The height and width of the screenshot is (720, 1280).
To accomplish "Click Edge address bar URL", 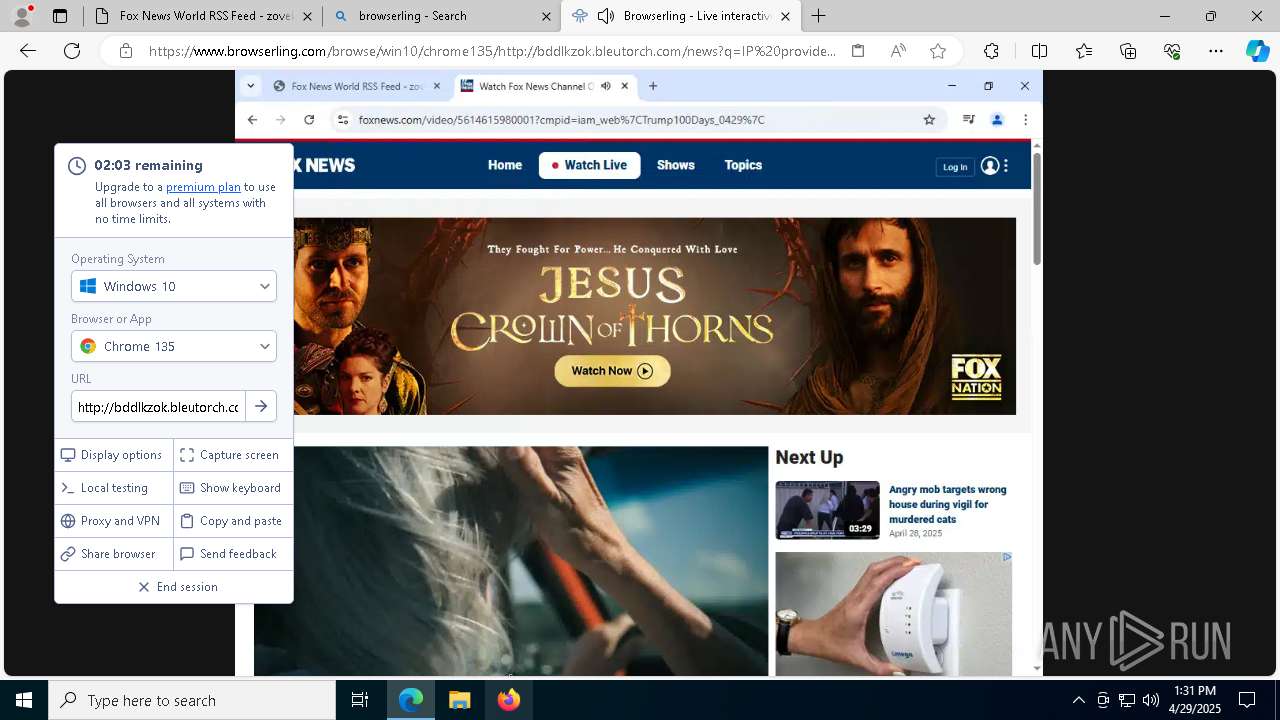I will click(492, 51).
